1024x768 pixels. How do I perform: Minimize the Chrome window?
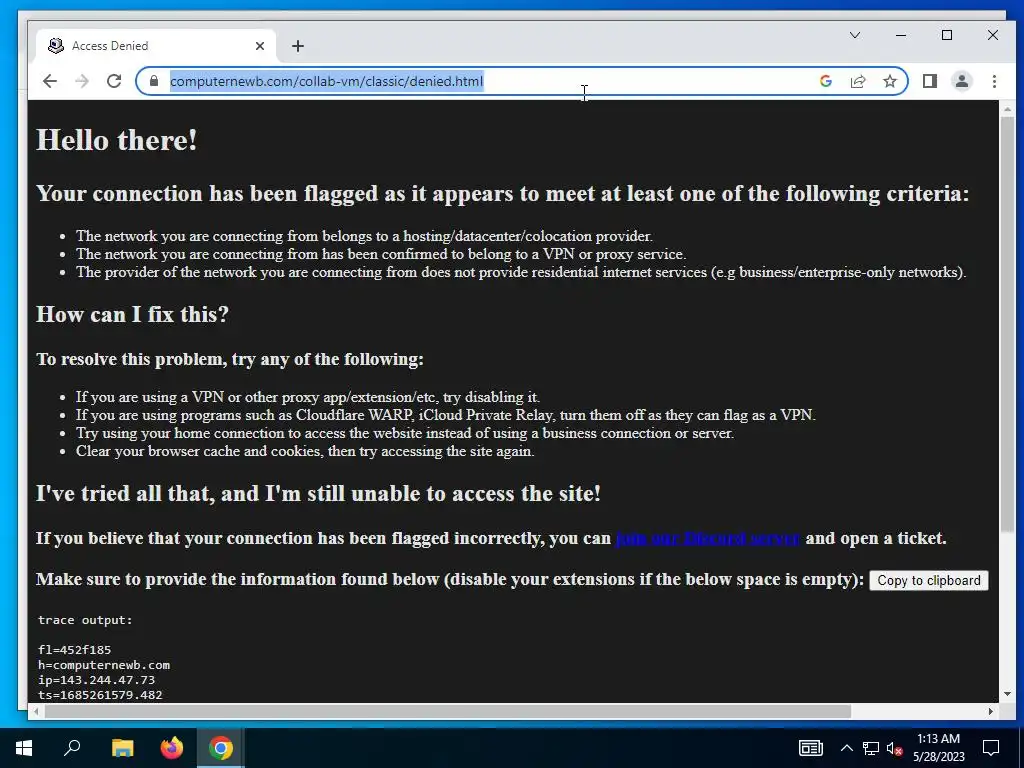pyautogui.click(x=901, y=35)
